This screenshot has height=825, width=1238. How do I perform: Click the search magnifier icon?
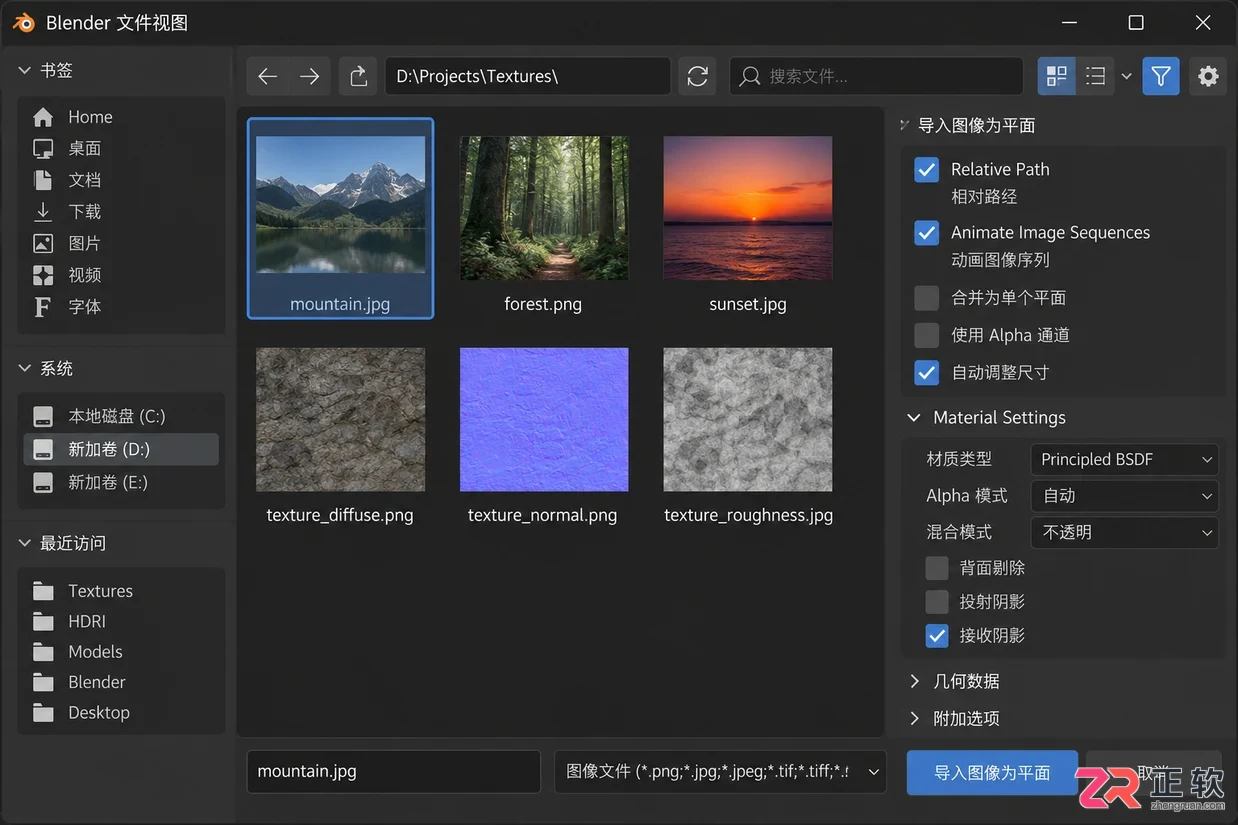(x=750, y=76)
